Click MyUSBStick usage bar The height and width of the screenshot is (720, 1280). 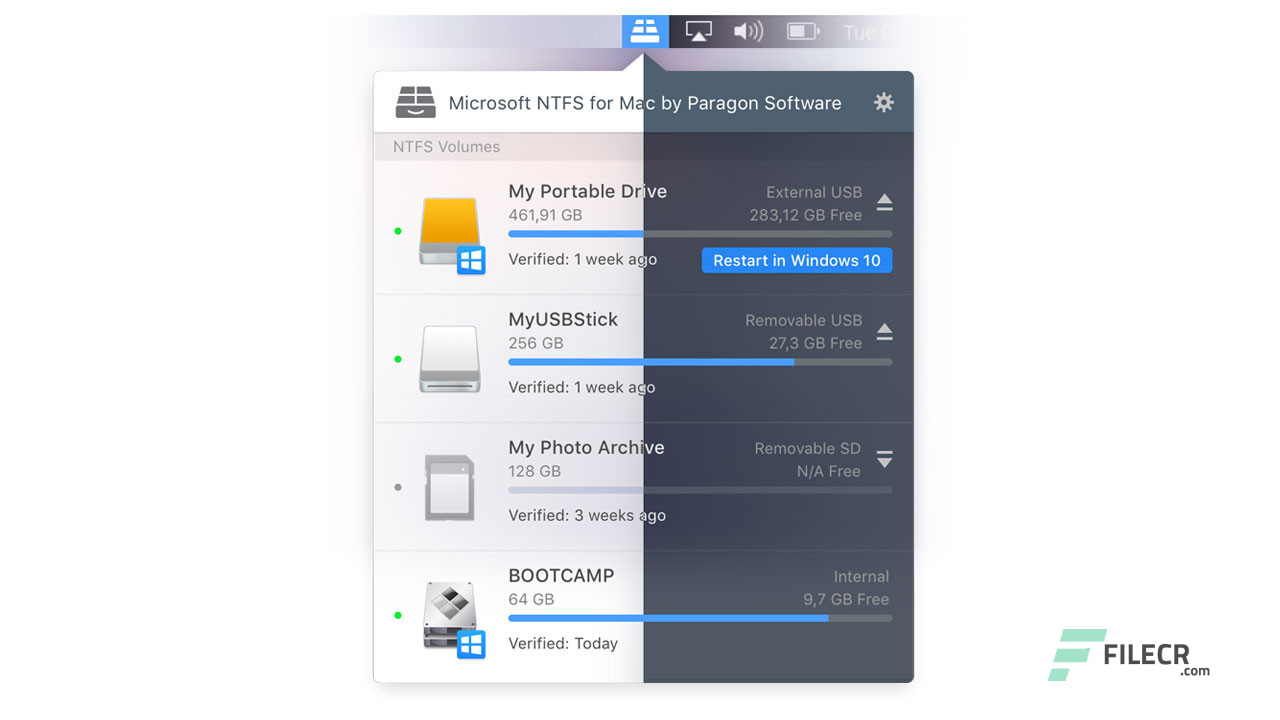coord(700,362)
